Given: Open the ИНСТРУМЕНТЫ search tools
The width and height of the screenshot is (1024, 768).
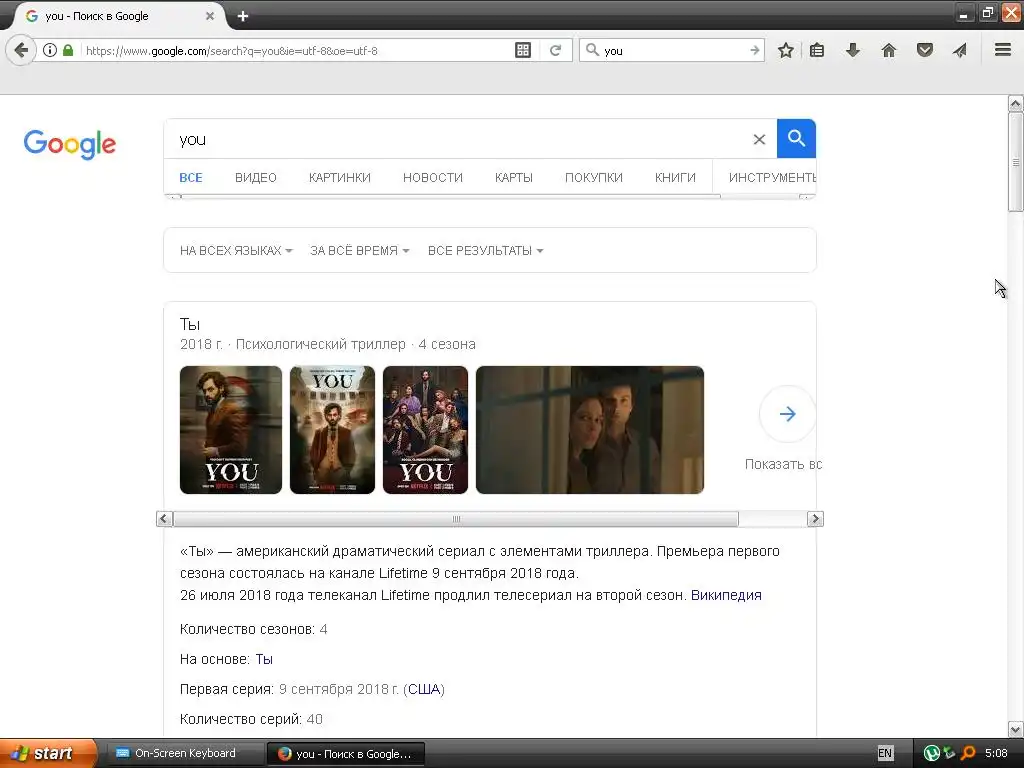Looking at the screenshot, I should [x=772, y=178].
